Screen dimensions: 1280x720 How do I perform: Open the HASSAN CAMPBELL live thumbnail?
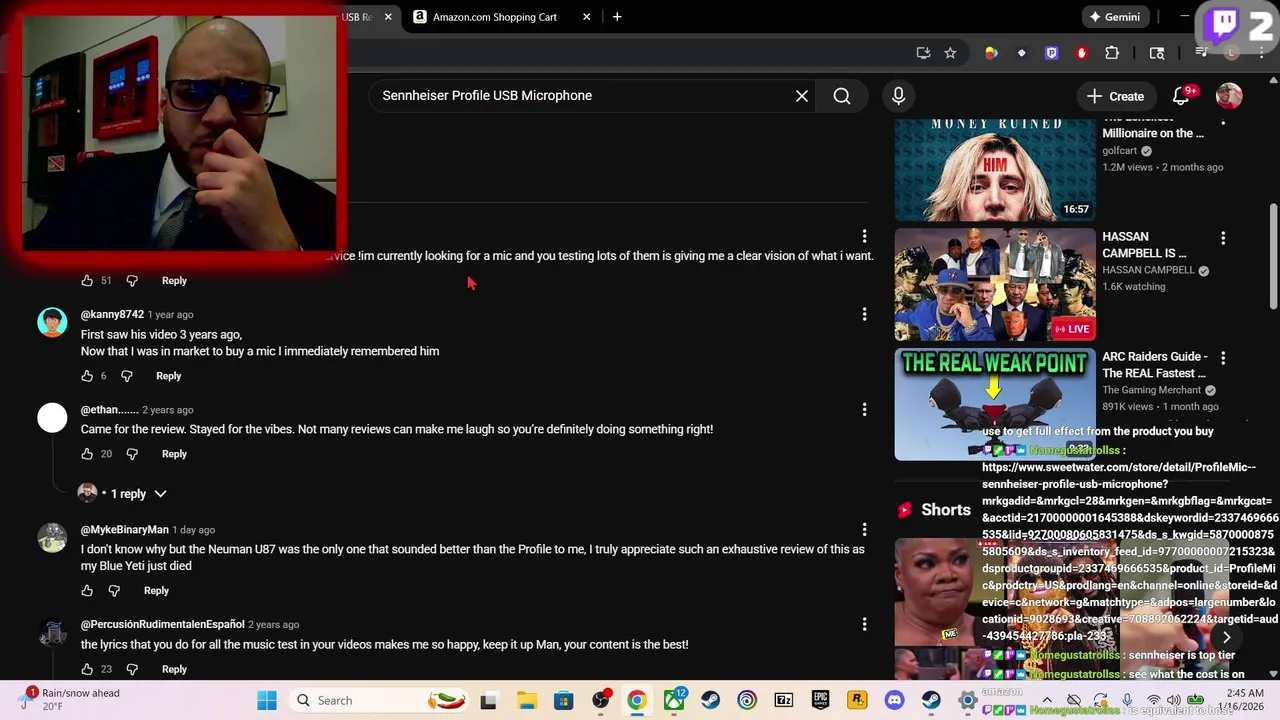coord(995,285)
